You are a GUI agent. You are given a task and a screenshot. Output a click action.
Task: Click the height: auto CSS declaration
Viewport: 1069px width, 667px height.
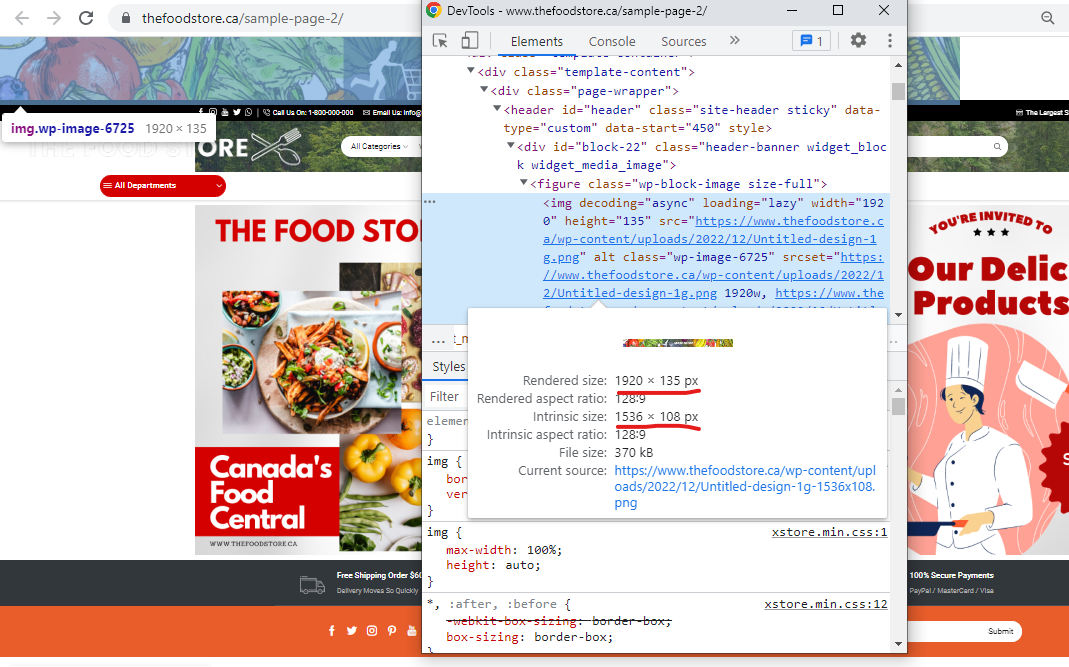493,565
